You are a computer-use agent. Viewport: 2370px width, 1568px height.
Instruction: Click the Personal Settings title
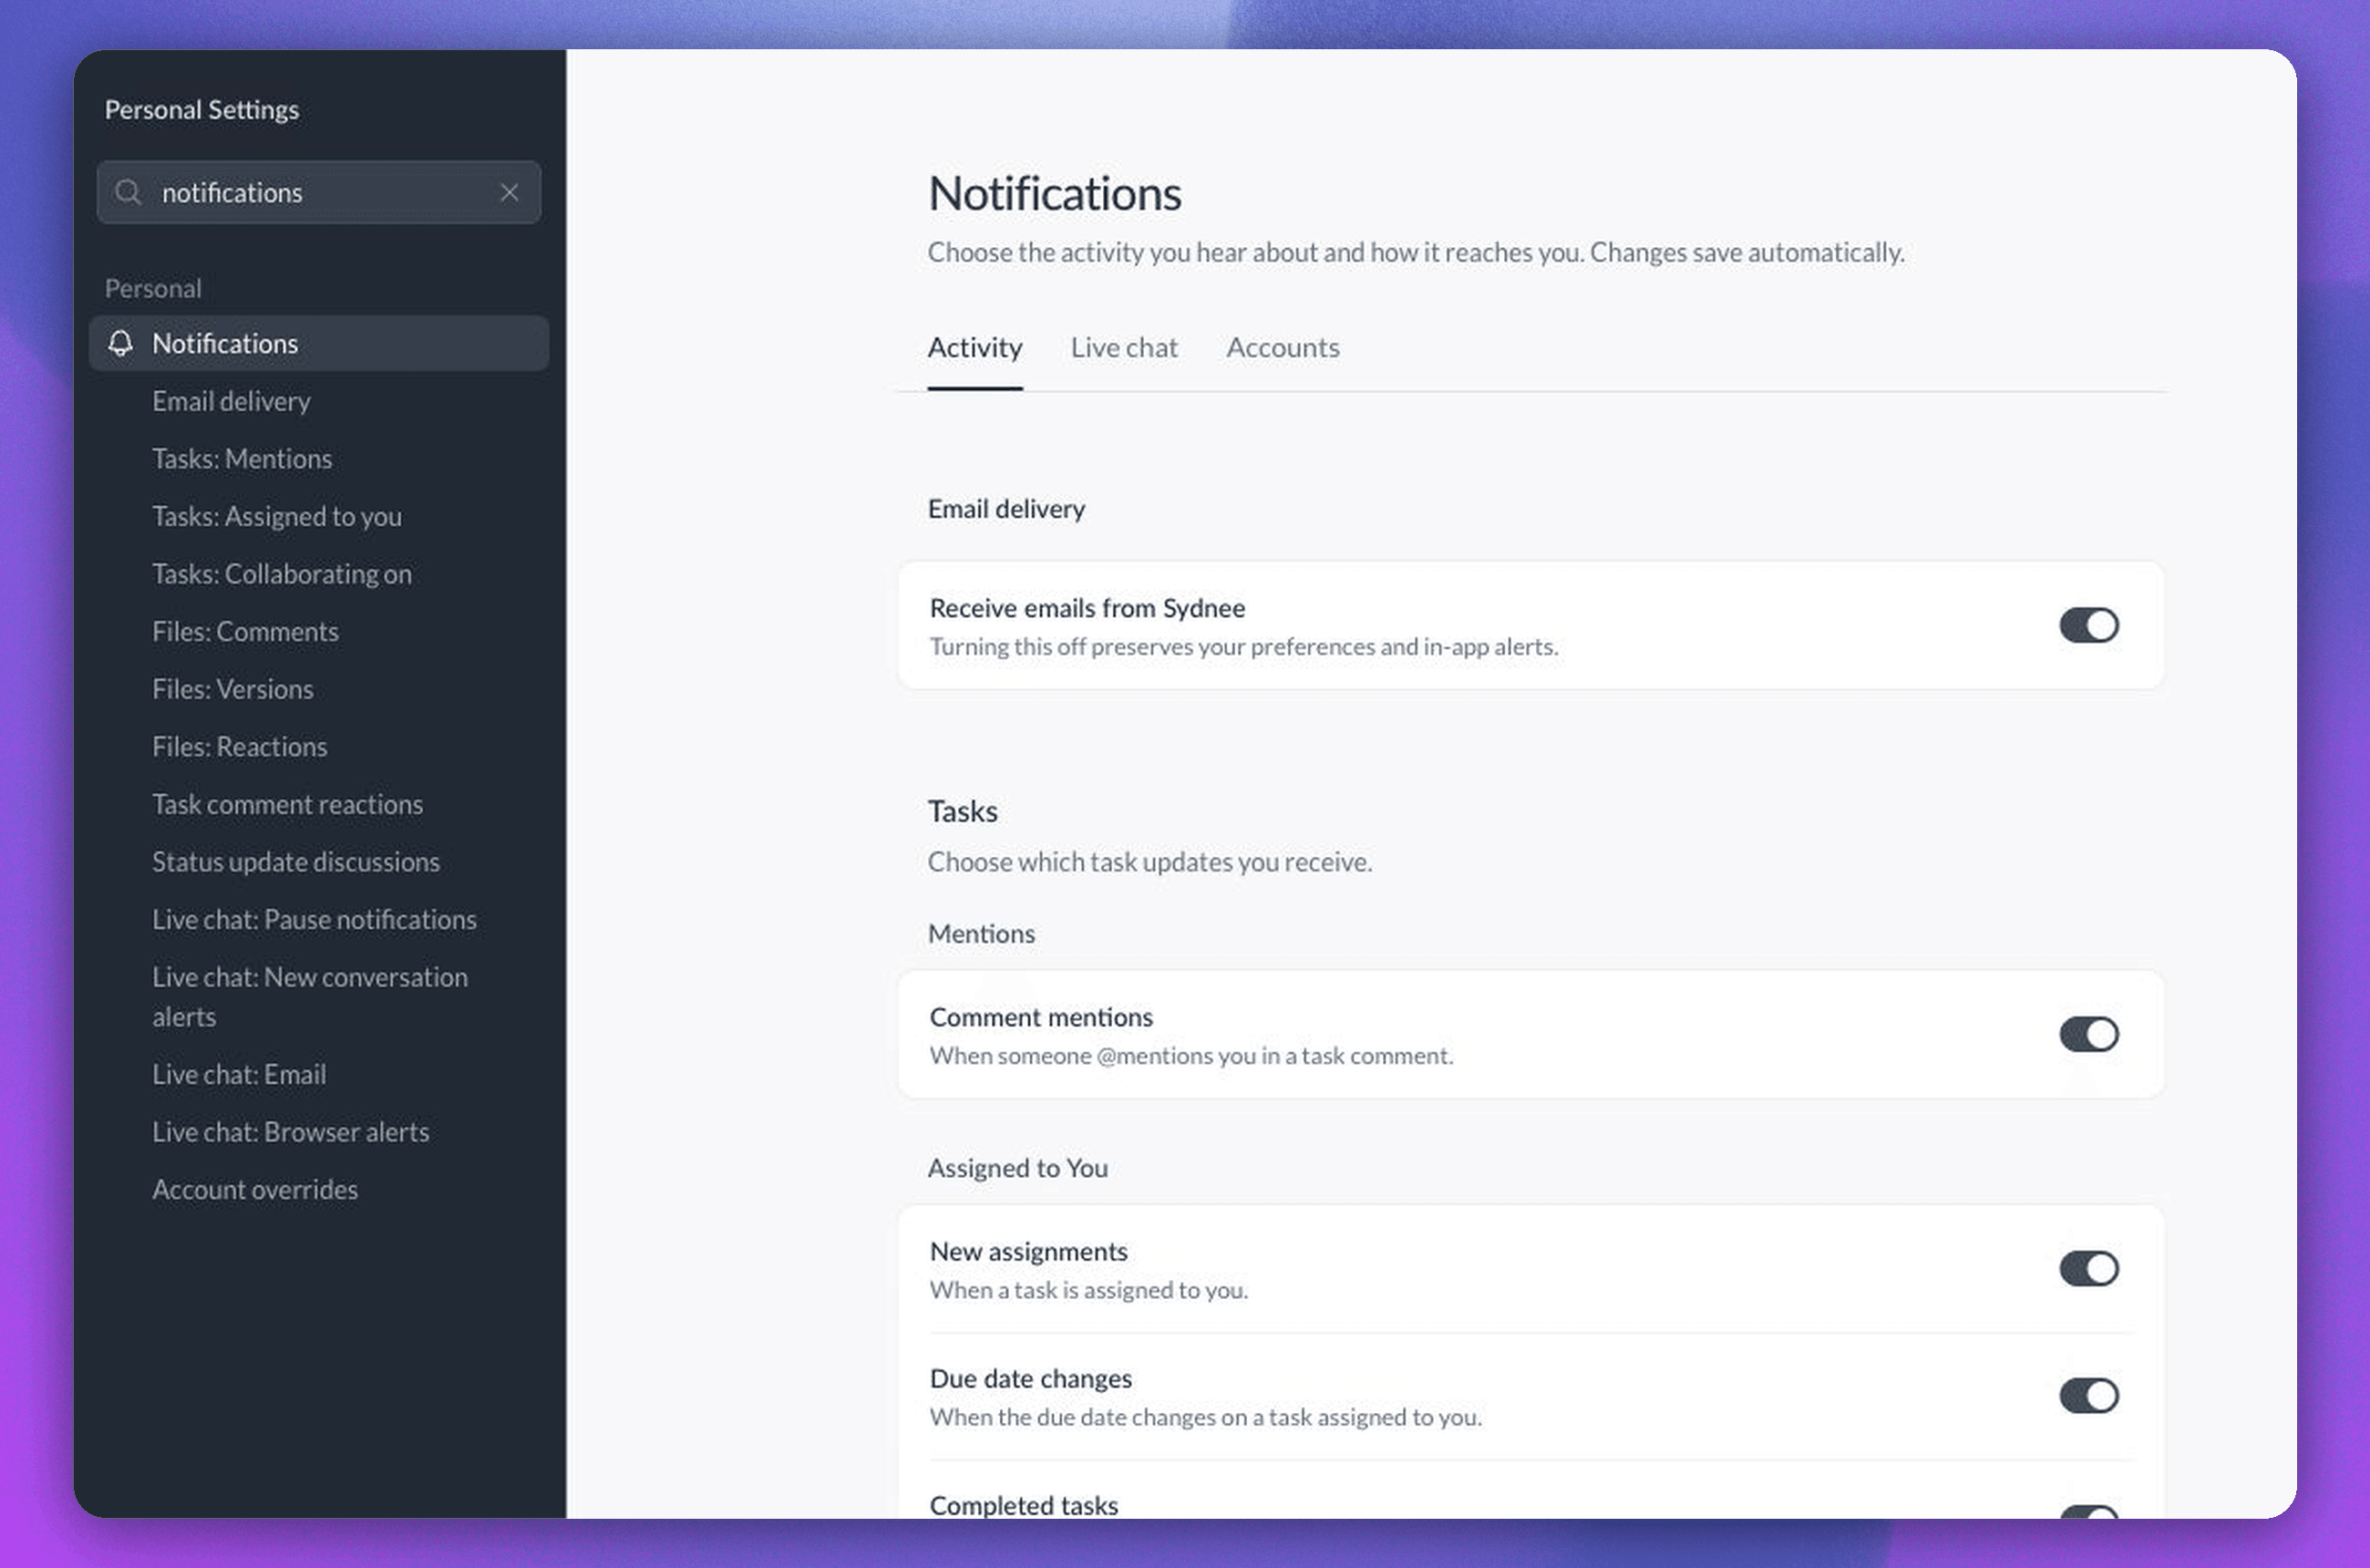click(202, 109)
